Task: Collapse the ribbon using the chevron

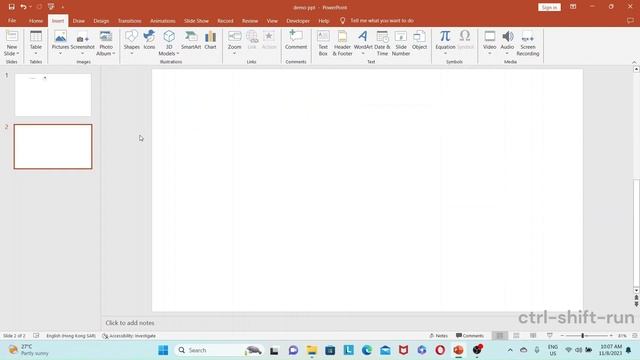Action: (x=634, y=62)
